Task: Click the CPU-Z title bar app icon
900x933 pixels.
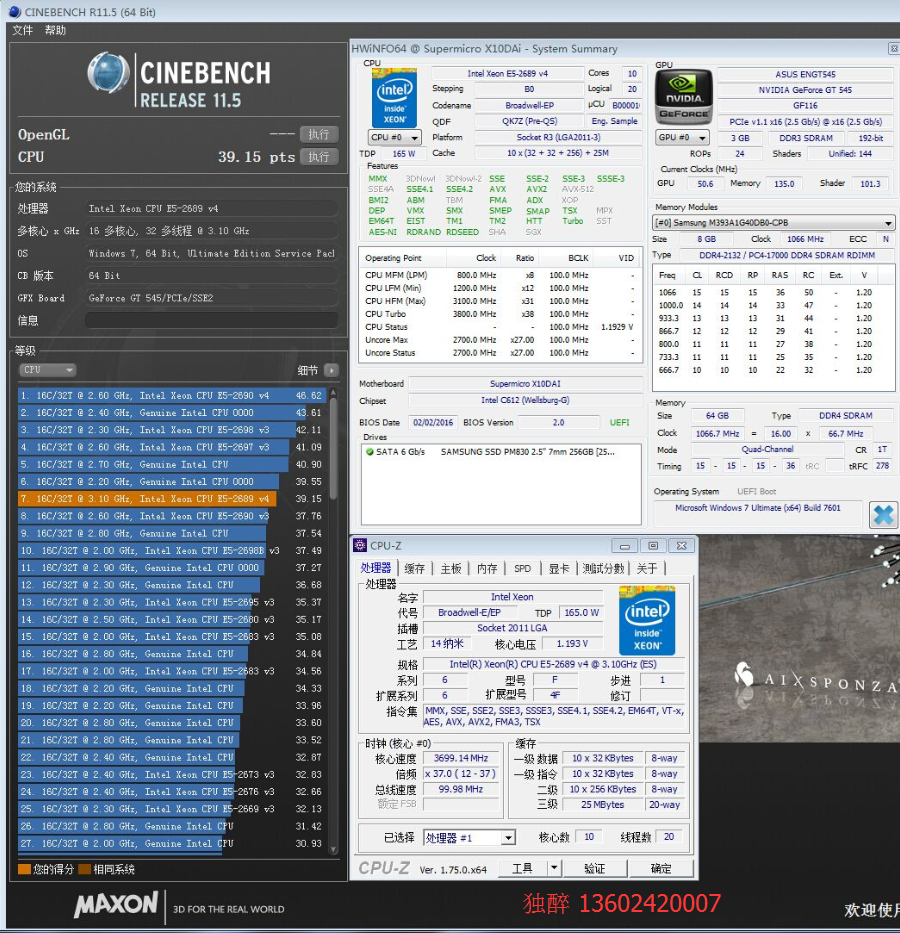Action: [x=360, y=545]
